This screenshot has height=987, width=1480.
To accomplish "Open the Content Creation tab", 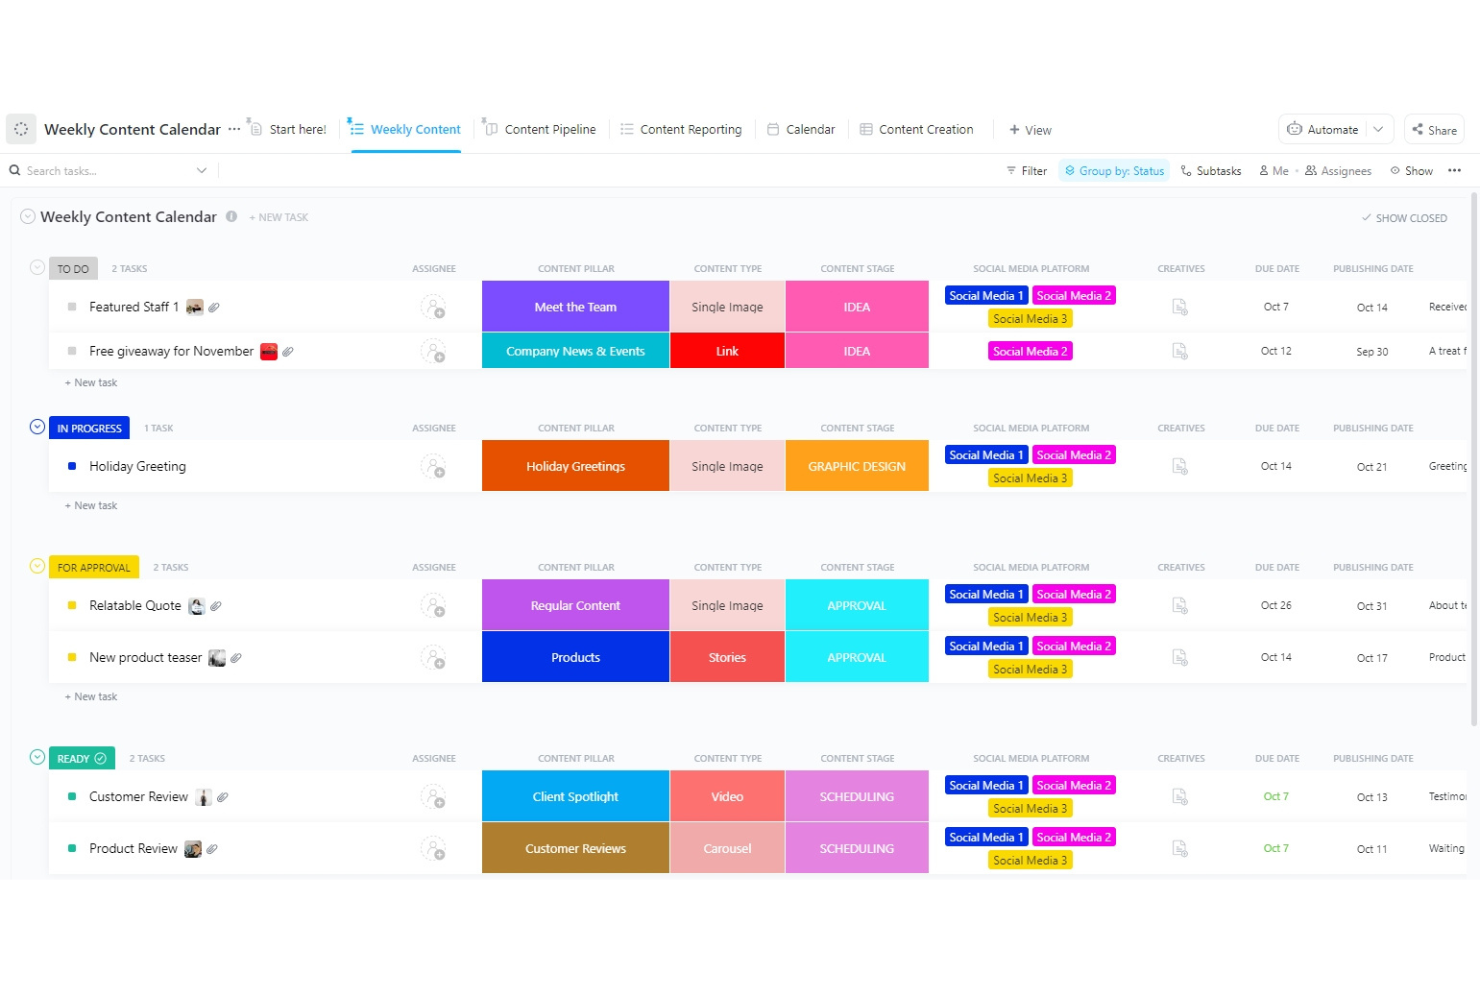I will coord(917,130).
